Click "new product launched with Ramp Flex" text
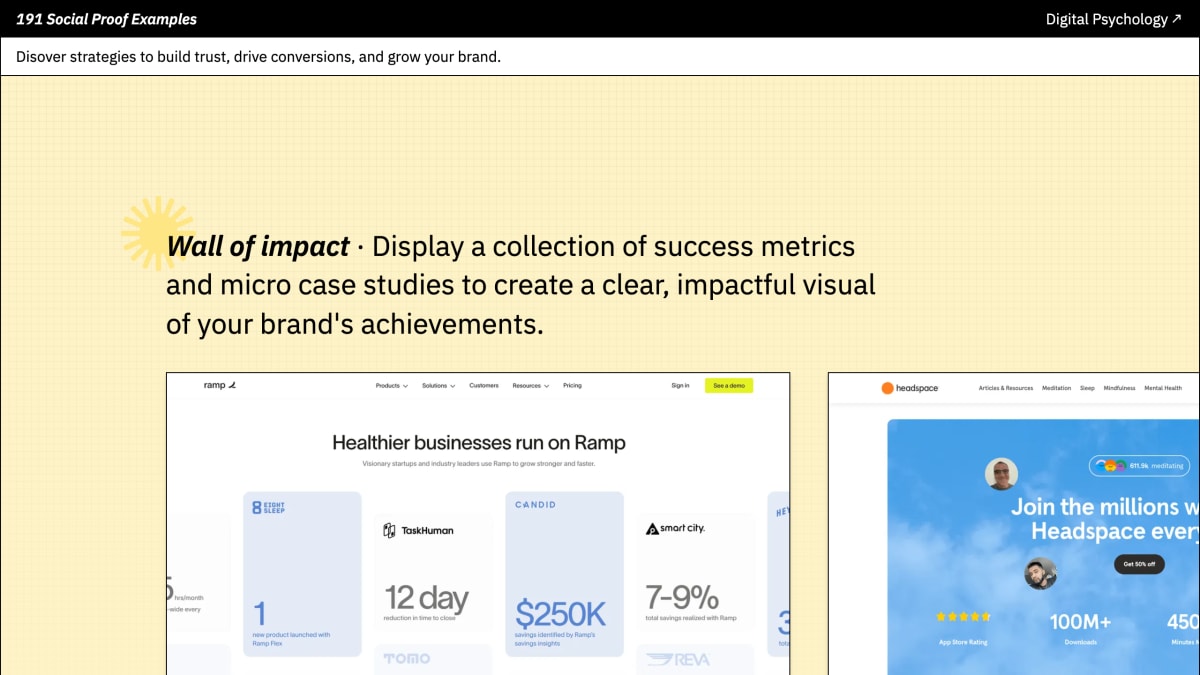 [291, 638]
